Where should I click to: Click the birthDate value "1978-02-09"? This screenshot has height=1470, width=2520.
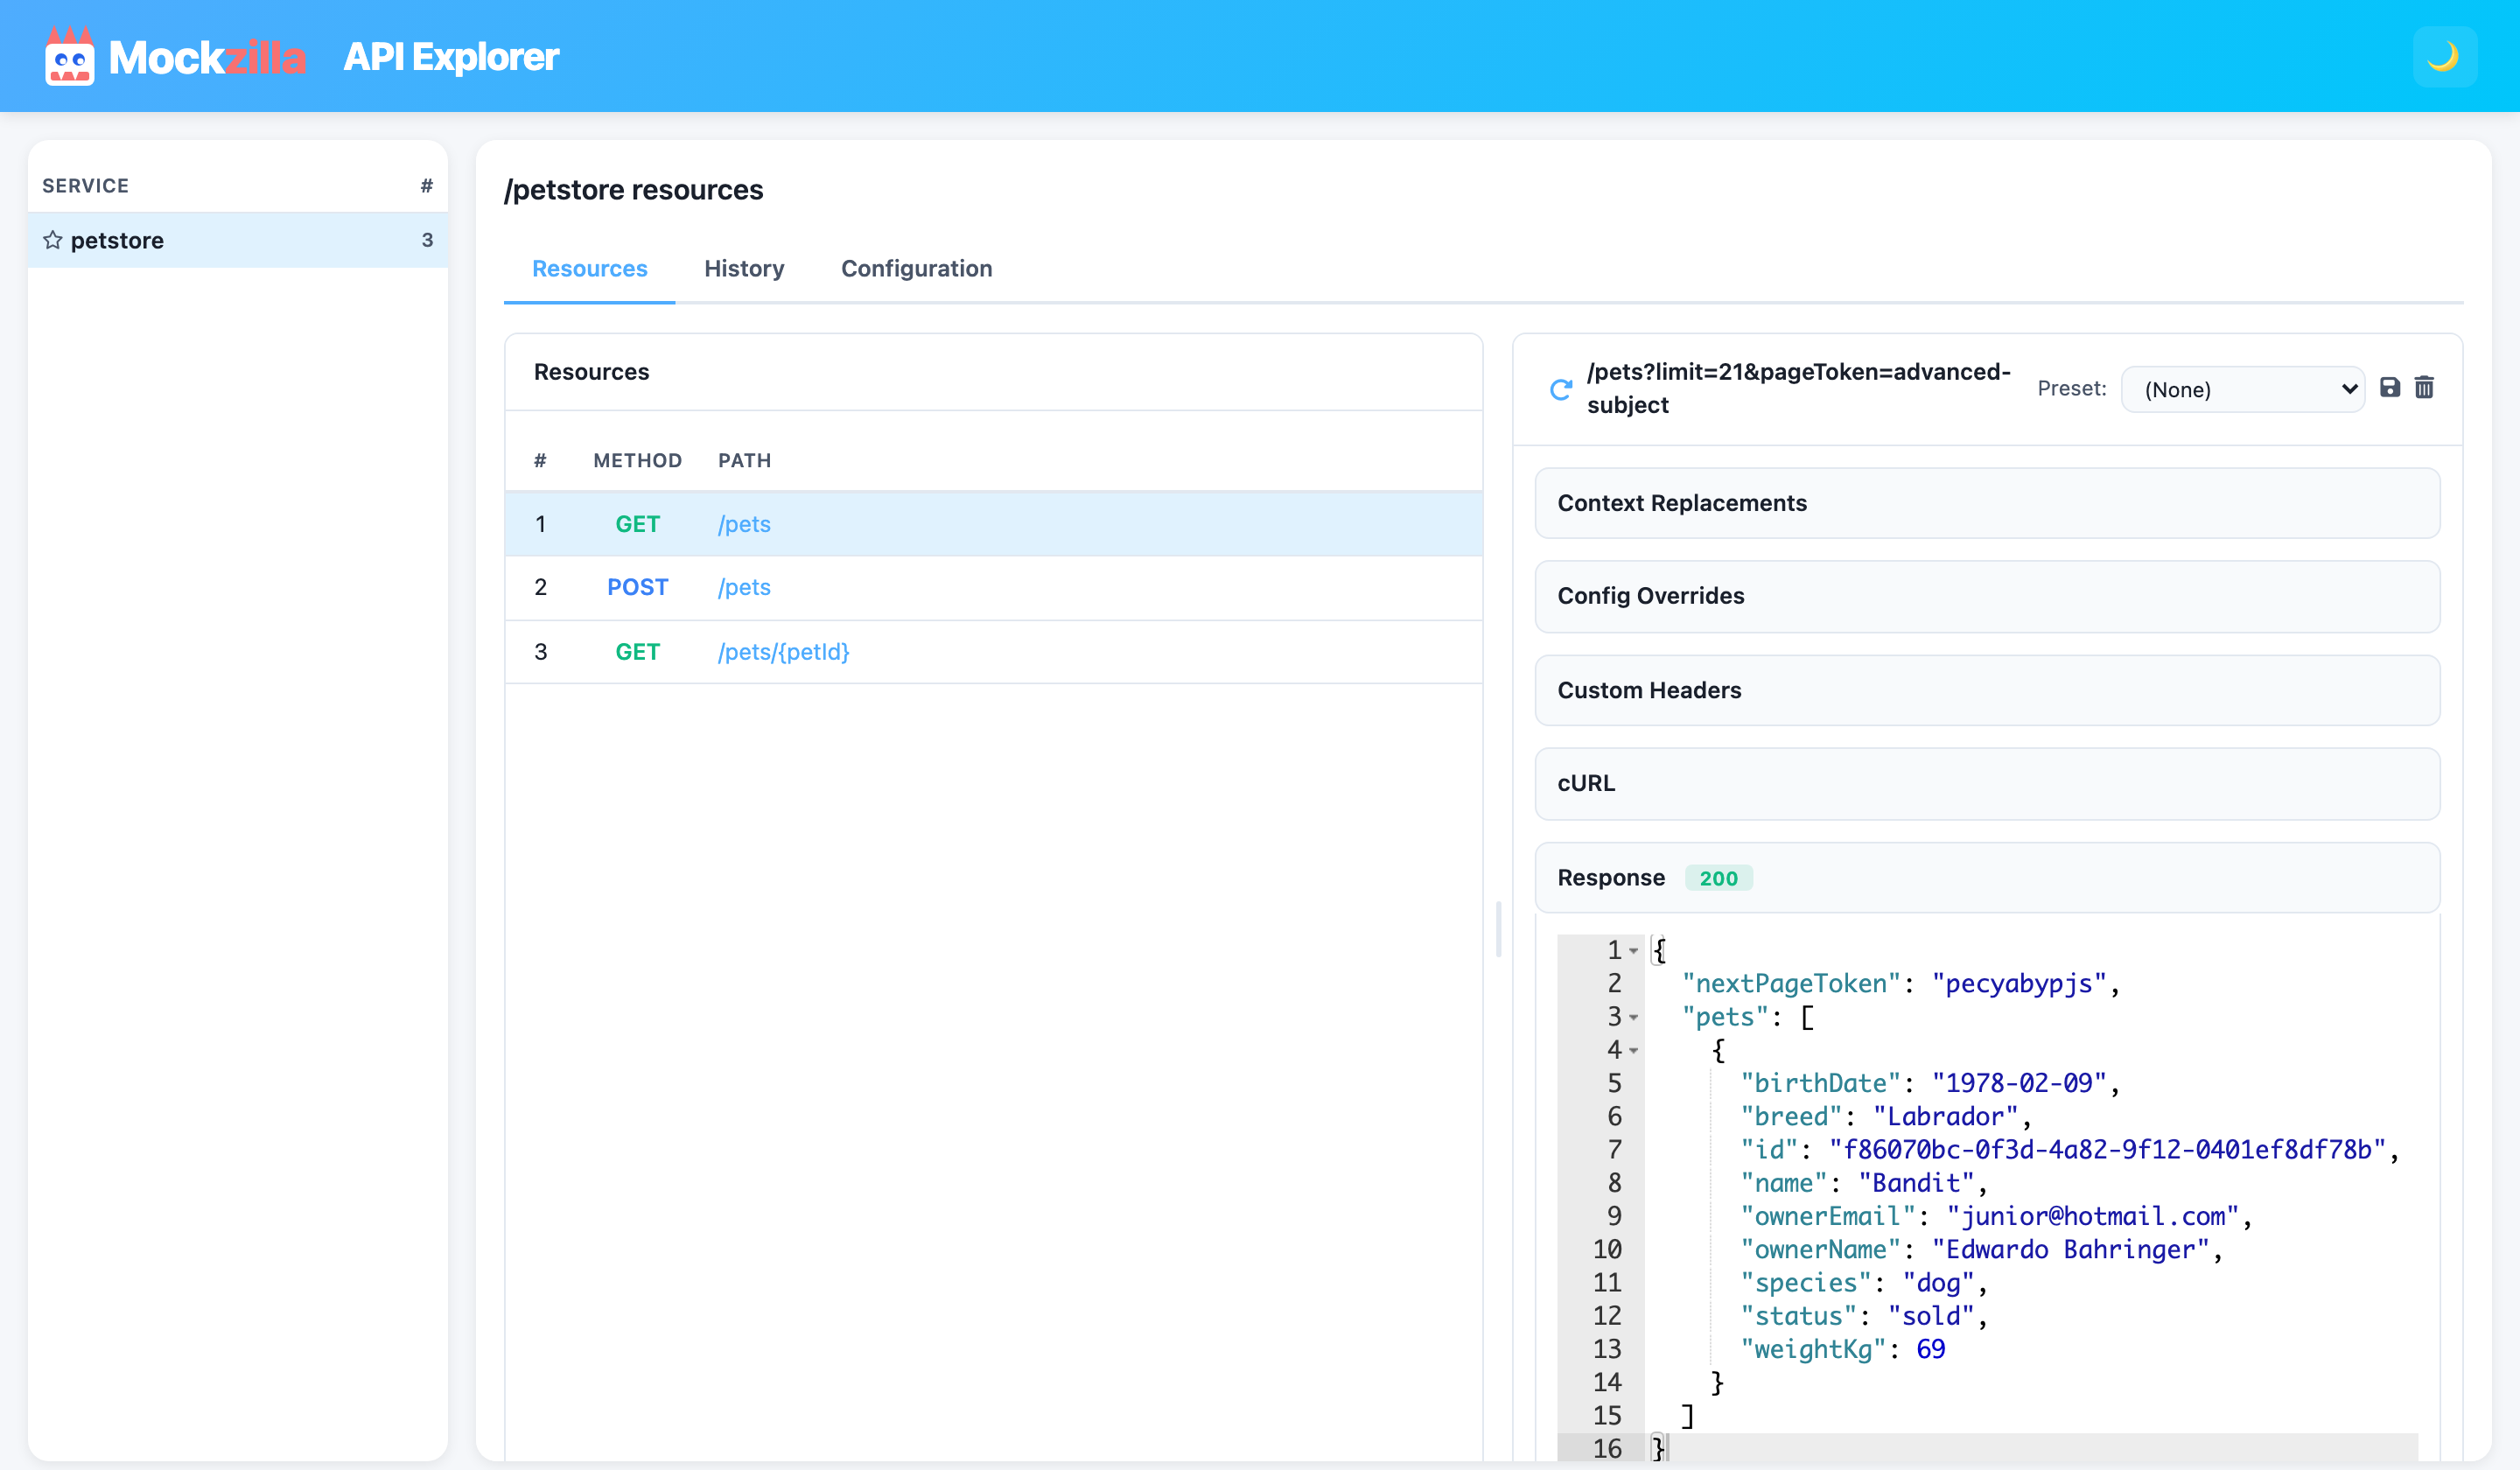(x=2019, y=1083)
